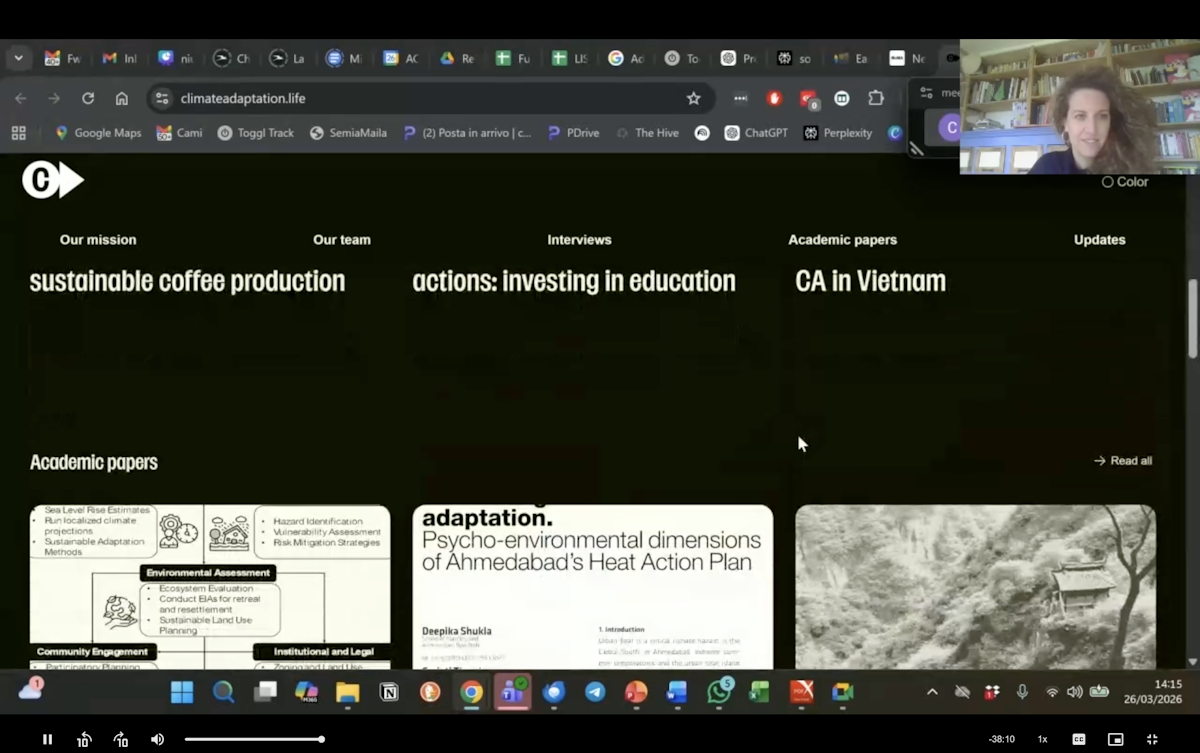
Task: Open the Ahmedabad Heat Action Plan paper
Action: pyautogui.click(x=593, y=587)
